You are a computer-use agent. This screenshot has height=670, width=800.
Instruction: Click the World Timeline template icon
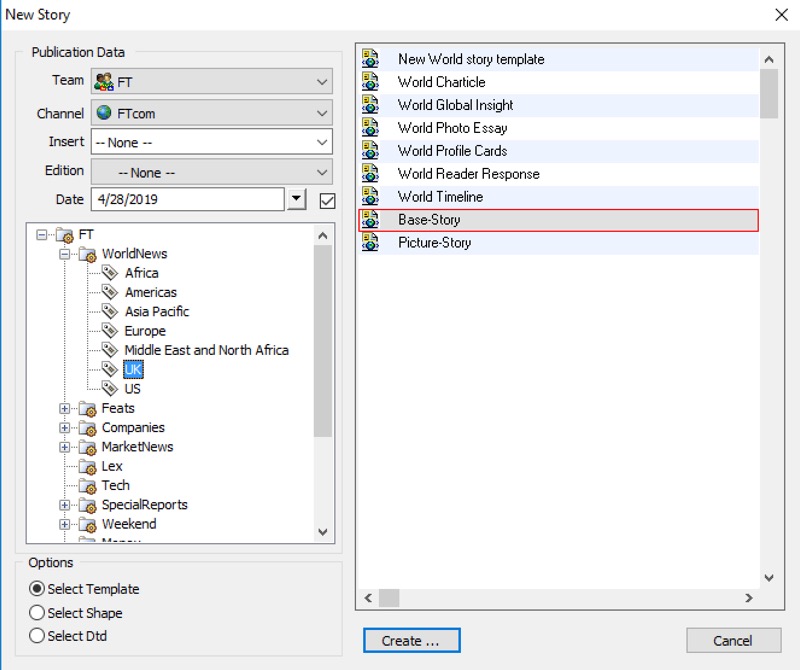(371, 197)
